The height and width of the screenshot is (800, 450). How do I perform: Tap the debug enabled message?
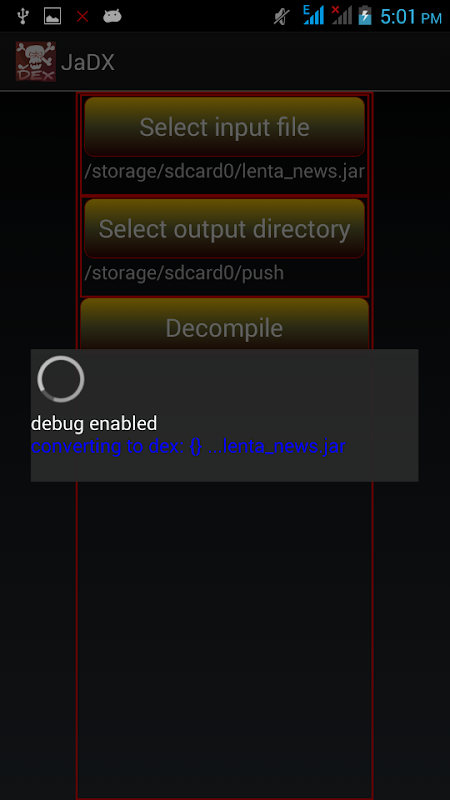pos(94,423)
